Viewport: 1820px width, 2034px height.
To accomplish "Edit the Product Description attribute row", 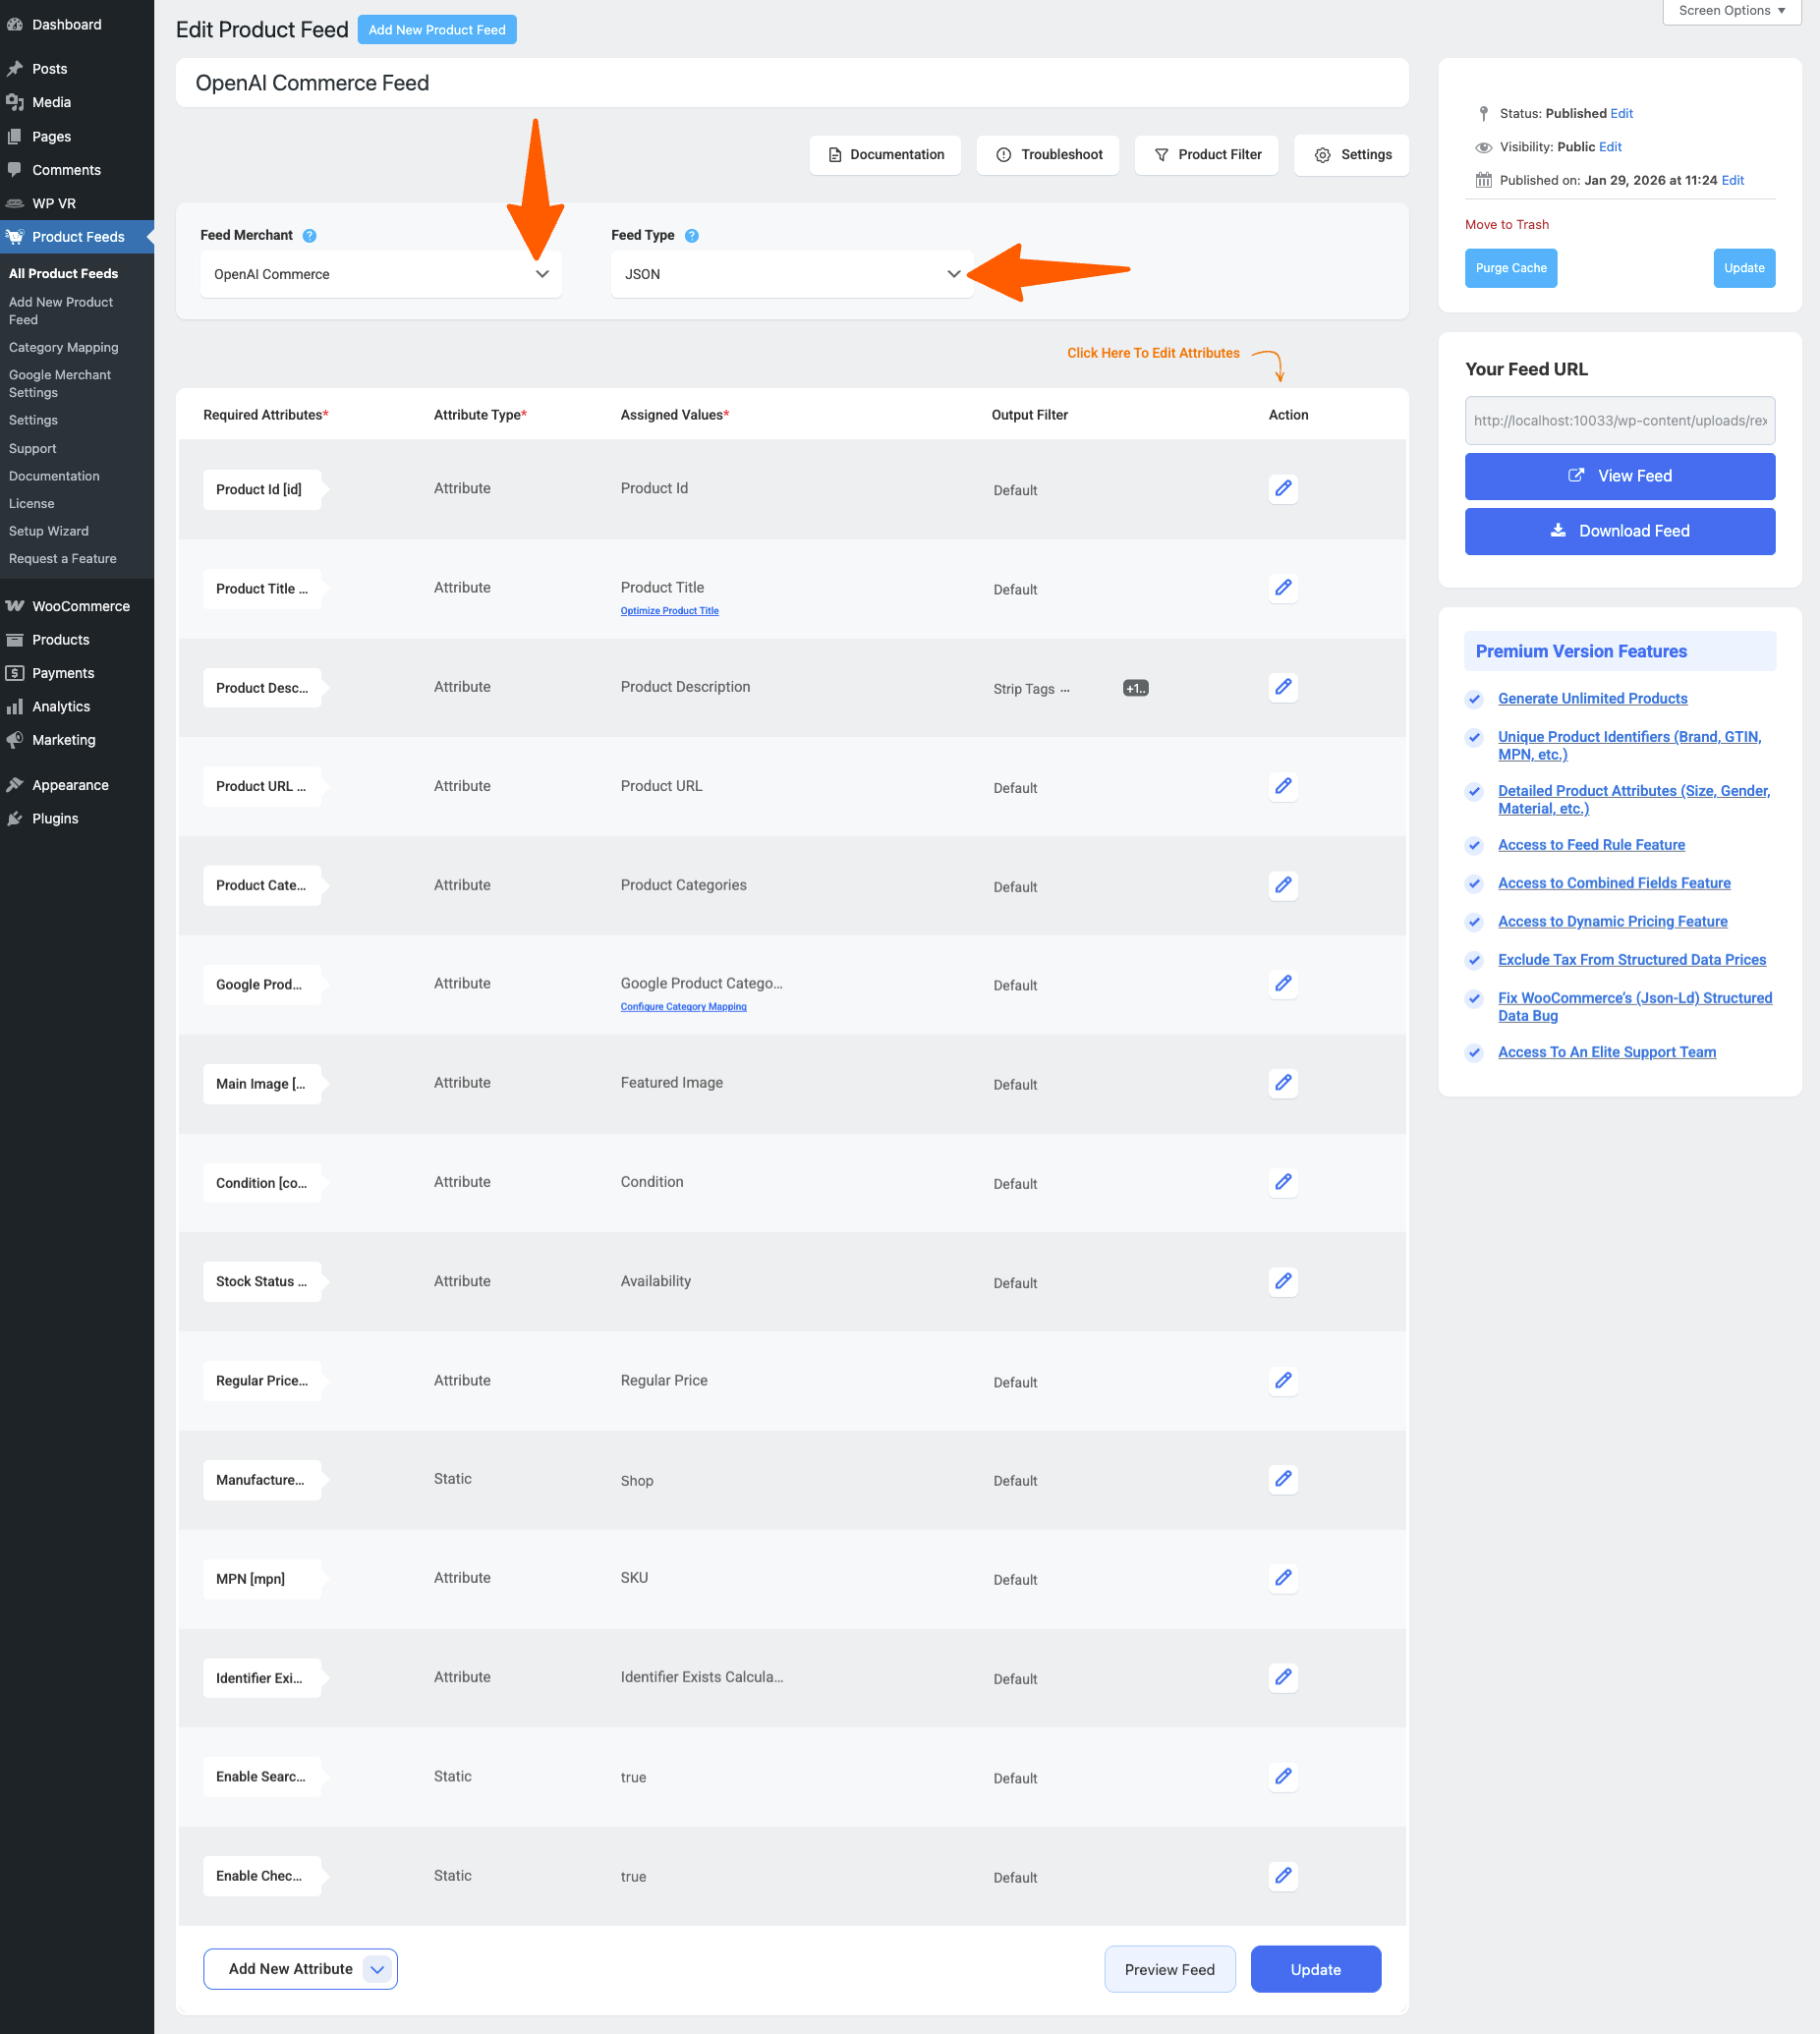I will pyautogui.click(x=1283, y=687).
